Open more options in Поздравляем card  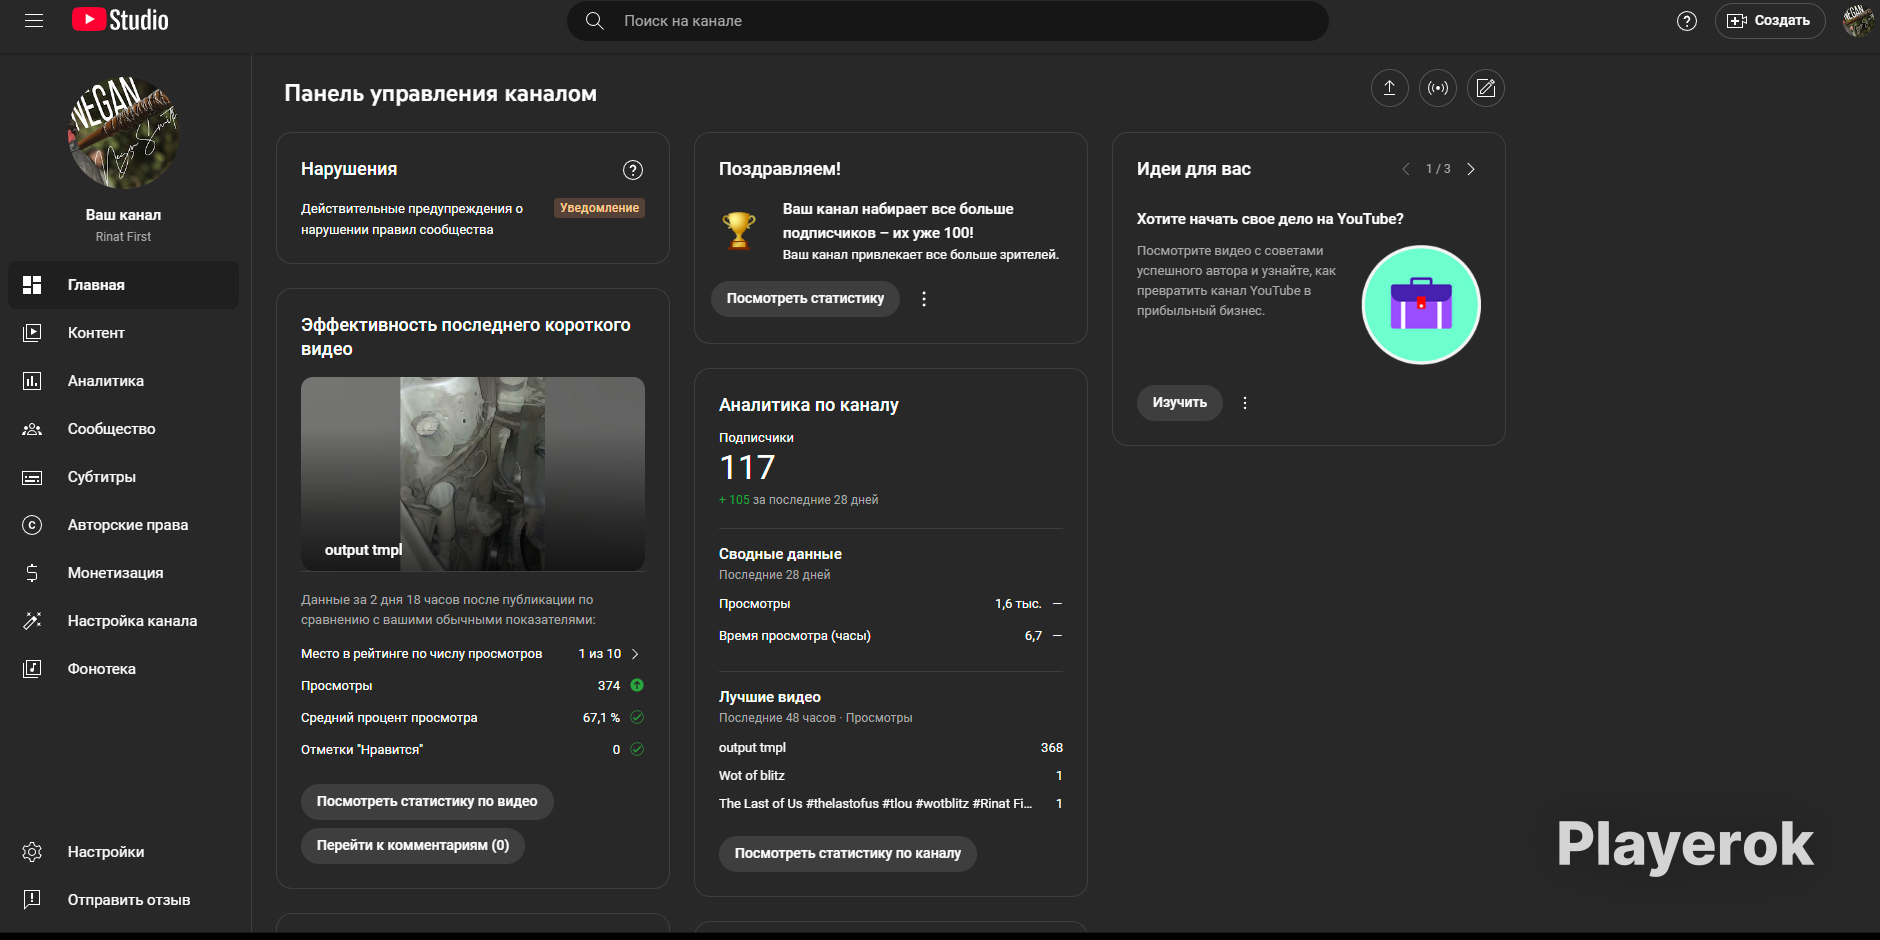tap(924, 299)
